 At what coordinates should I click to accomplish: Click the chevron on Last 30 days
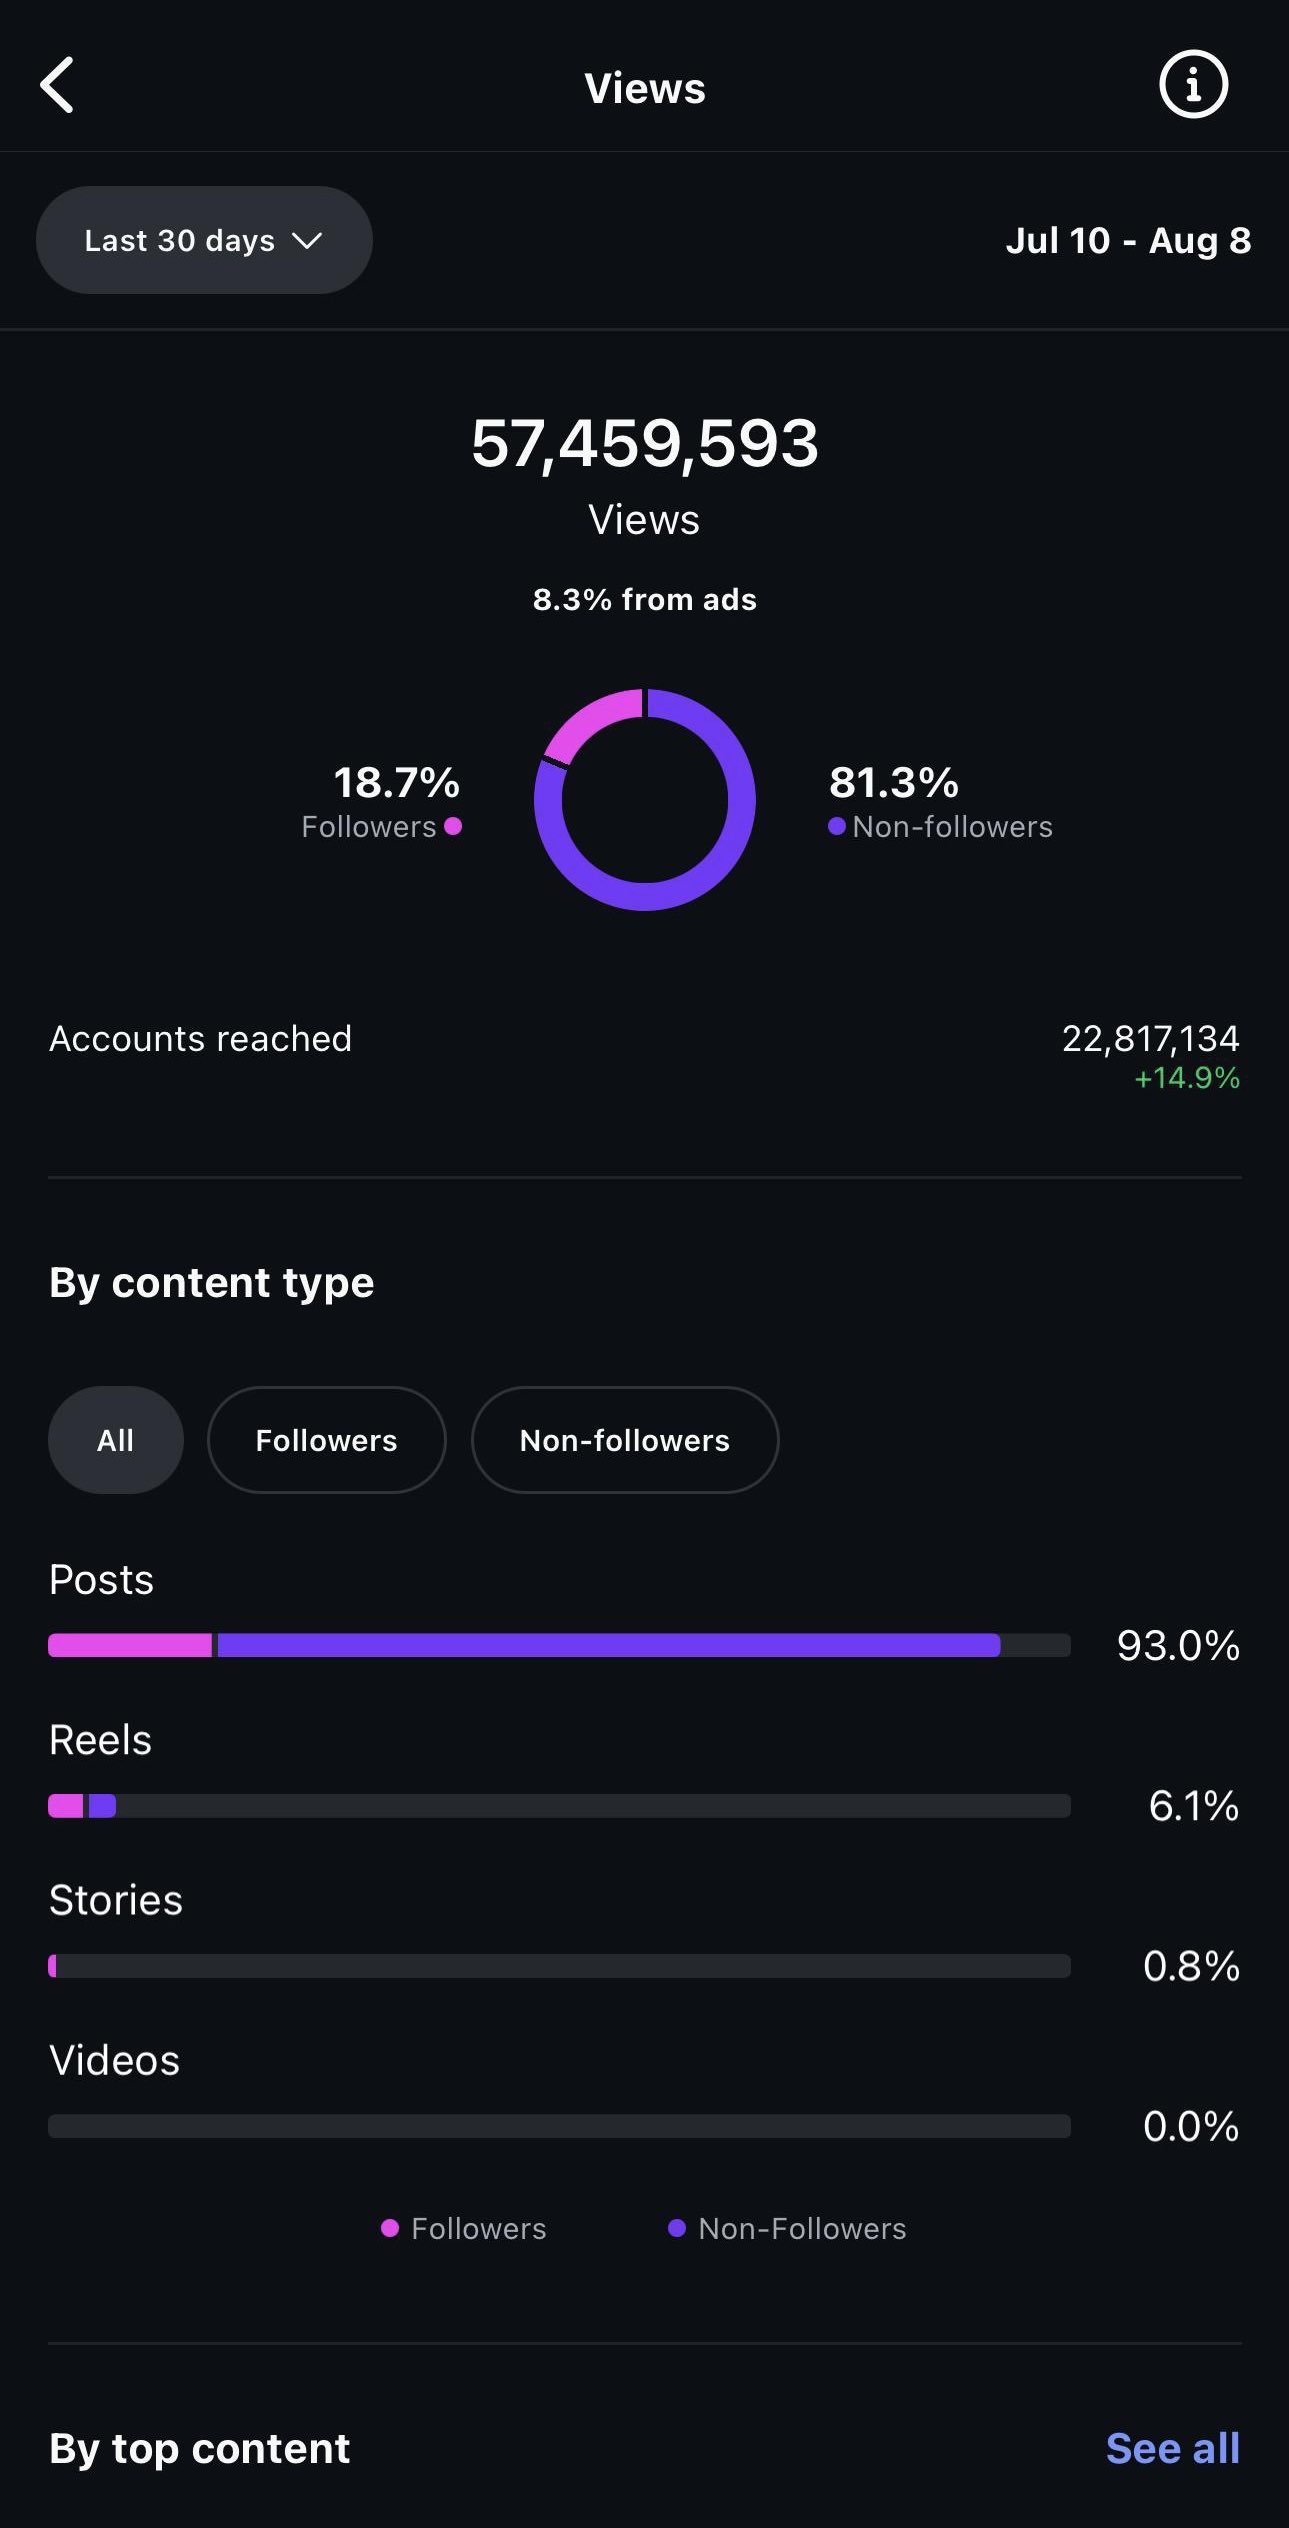click(x=307, y=241)
